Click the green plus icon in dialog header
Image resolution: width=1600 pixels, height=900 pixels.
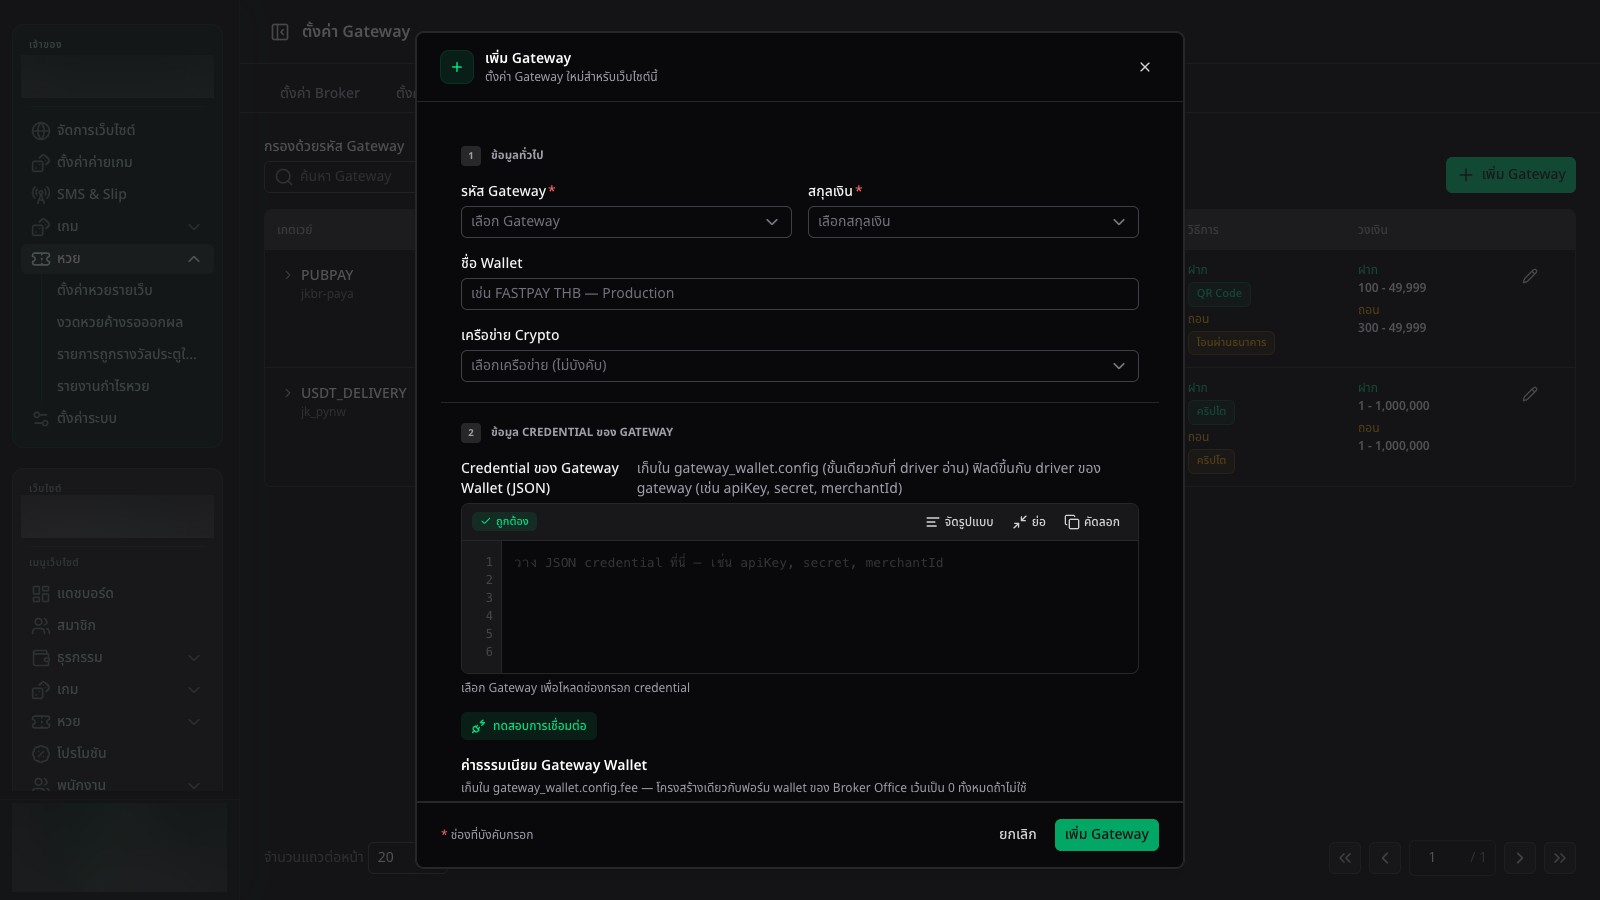(x=457, y=67)
